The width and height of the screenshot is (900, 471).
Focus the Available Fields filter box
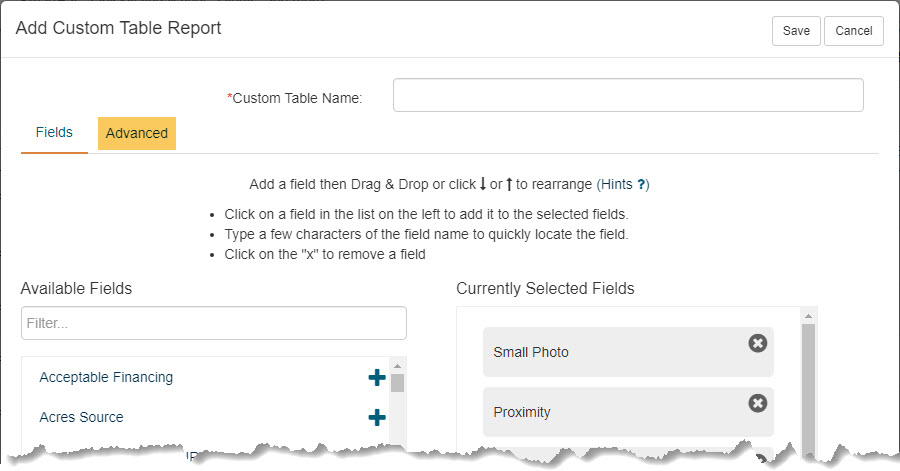click(x=214, y=323)
